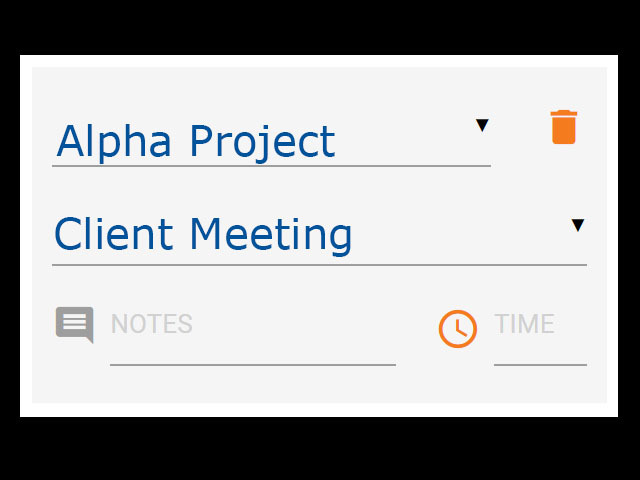Click the black triangle beside Alpha Project
The height and width of the screenshot is (480, 640).
tap(482, 125)
